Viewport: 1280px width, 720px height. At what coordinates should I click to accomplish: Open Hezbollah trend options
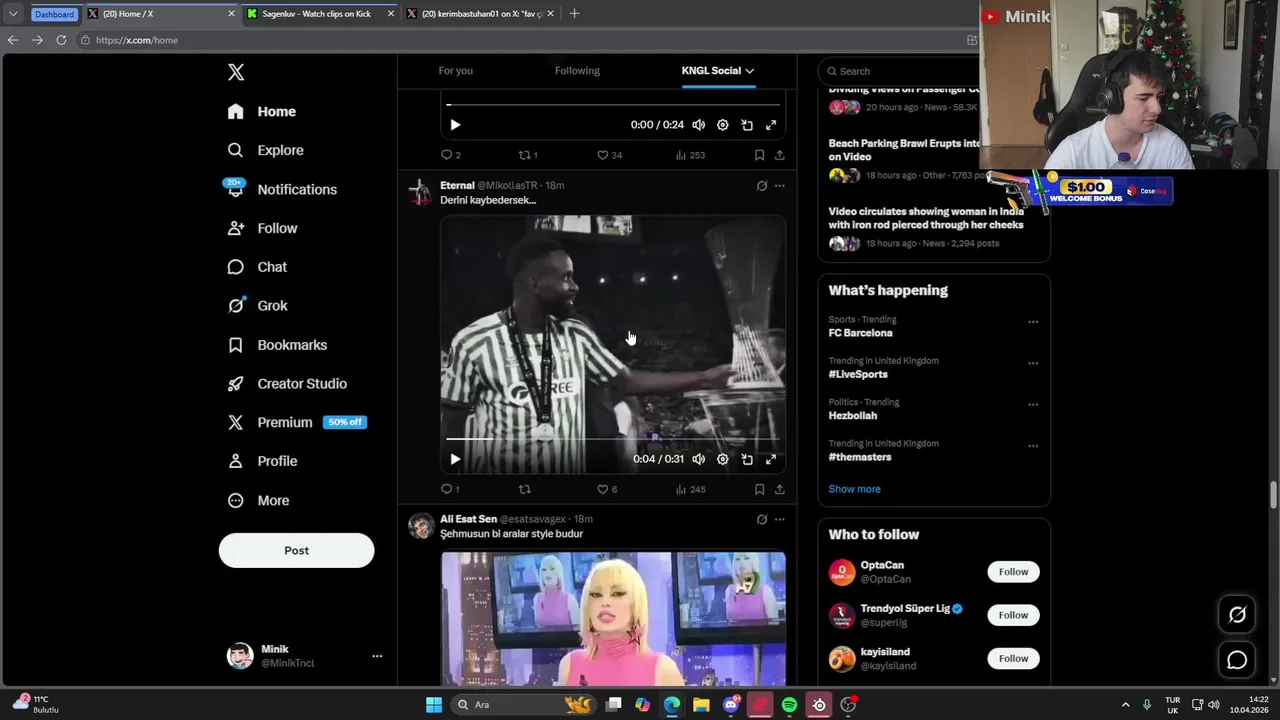coord(1033,405)
